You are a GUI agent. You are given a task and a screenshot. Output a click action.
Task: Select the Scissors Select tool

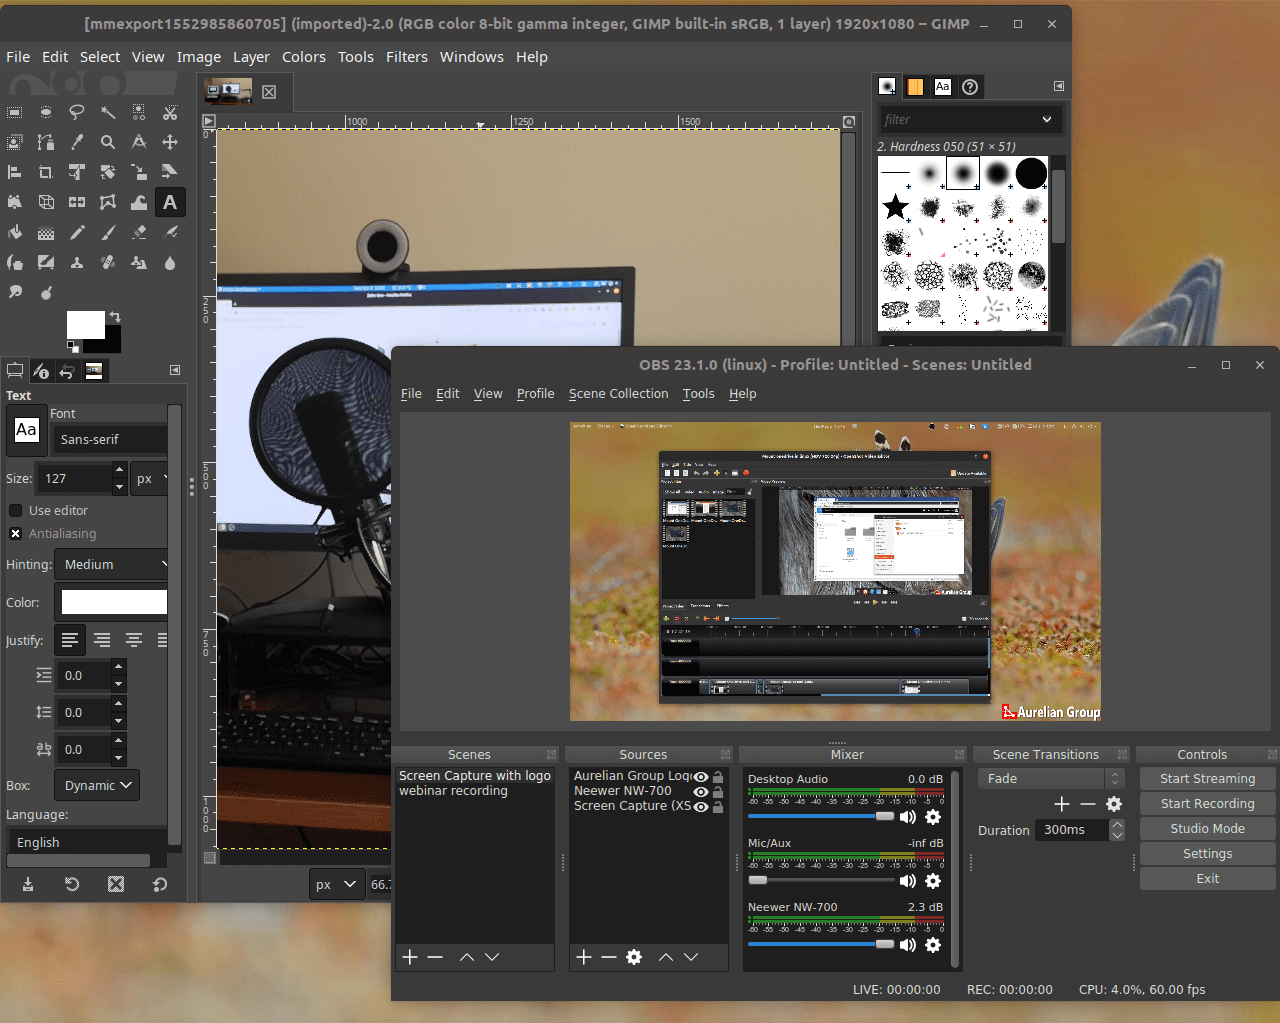[170, 112]
